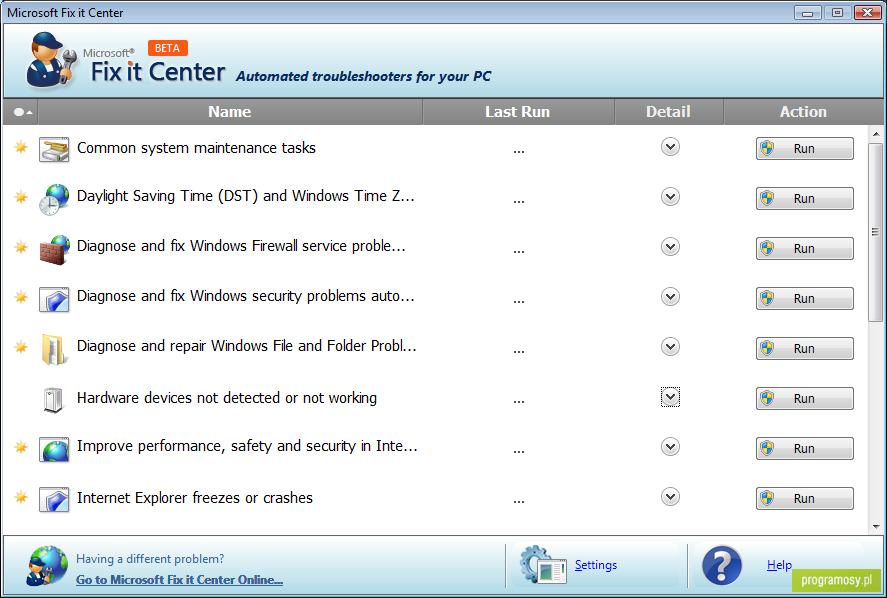Click the Improve performance Internet Explorer globe icon
Image resolution: width=887 pixels, height=598 pixels.
tap(54, 449)
